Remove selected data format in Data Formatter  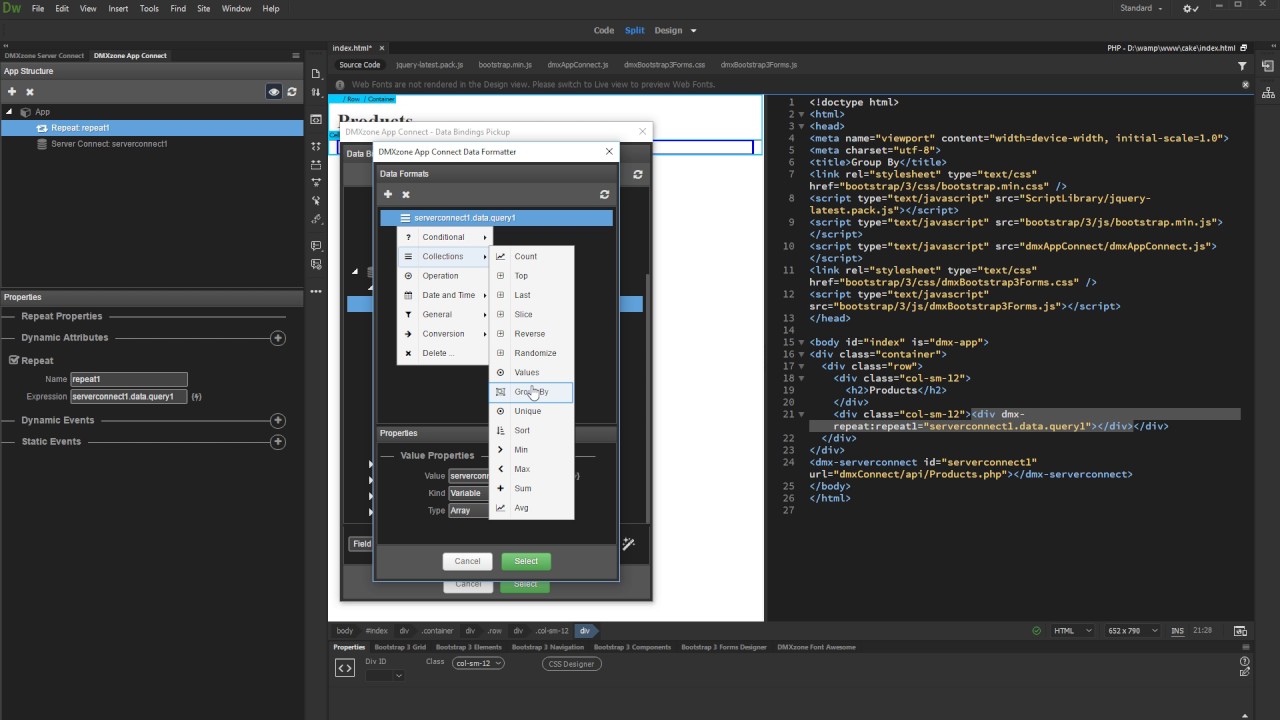click(406, 195)
